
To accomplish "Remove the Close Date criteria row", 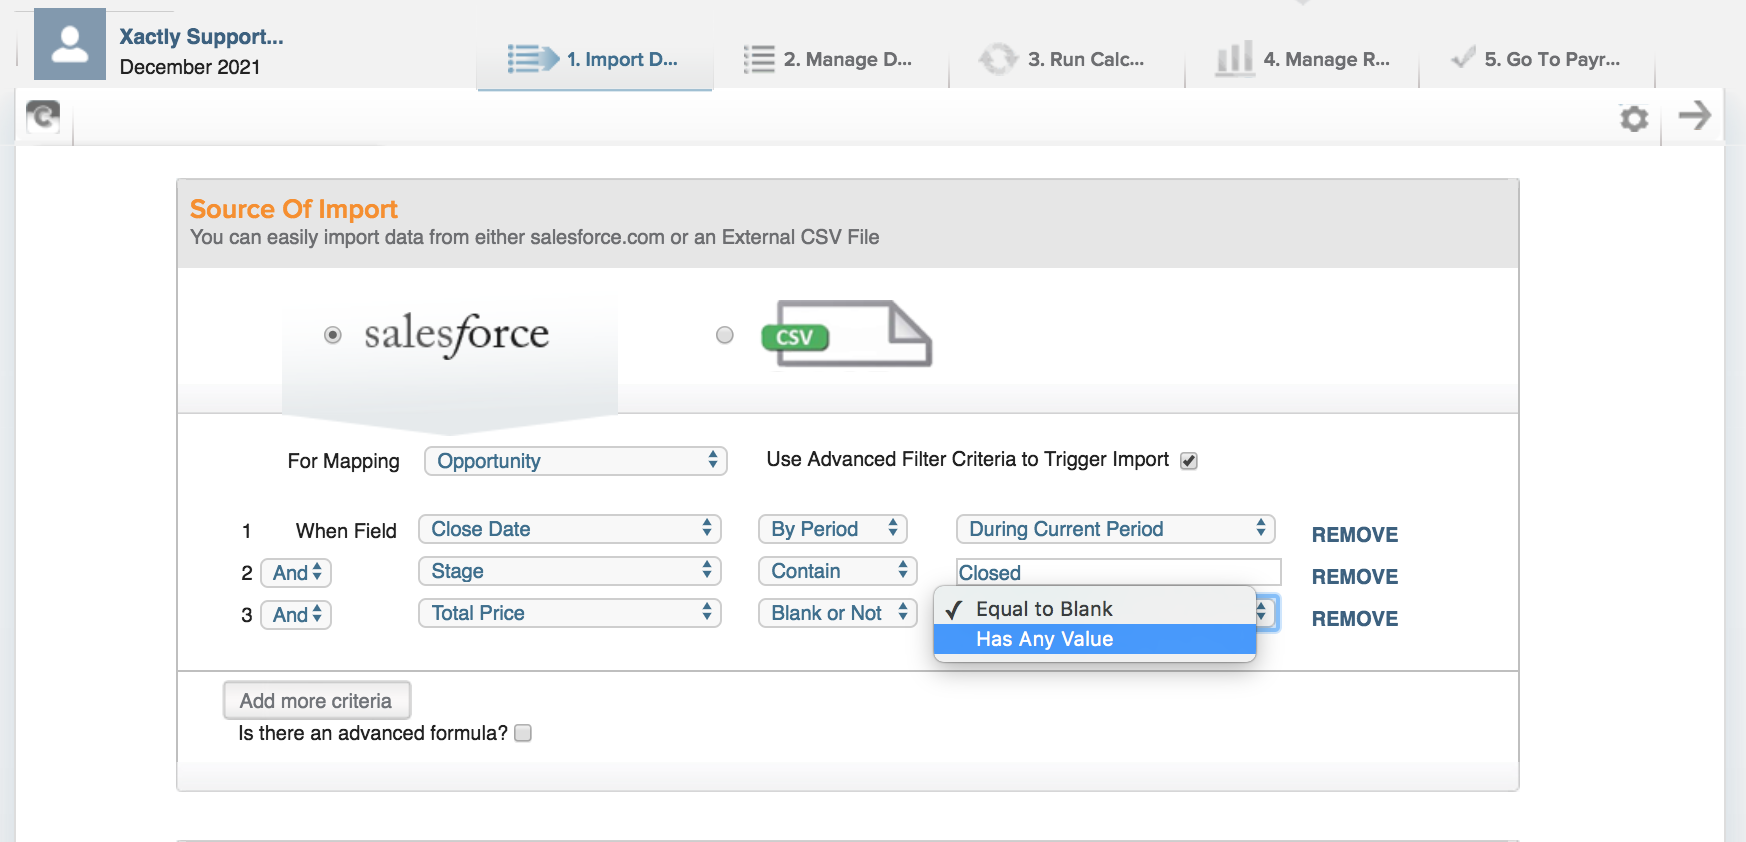I will point(1355,535).
